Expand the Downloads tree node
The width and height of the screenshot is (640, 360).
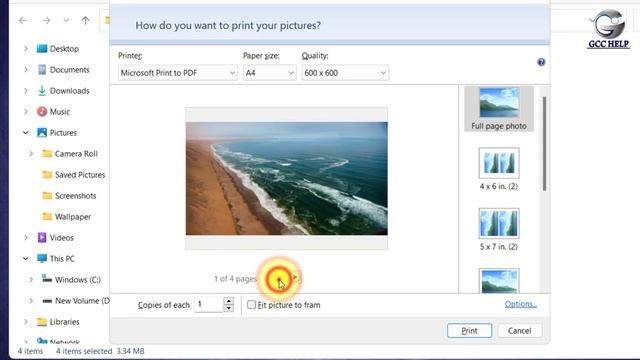click(26, 91)
